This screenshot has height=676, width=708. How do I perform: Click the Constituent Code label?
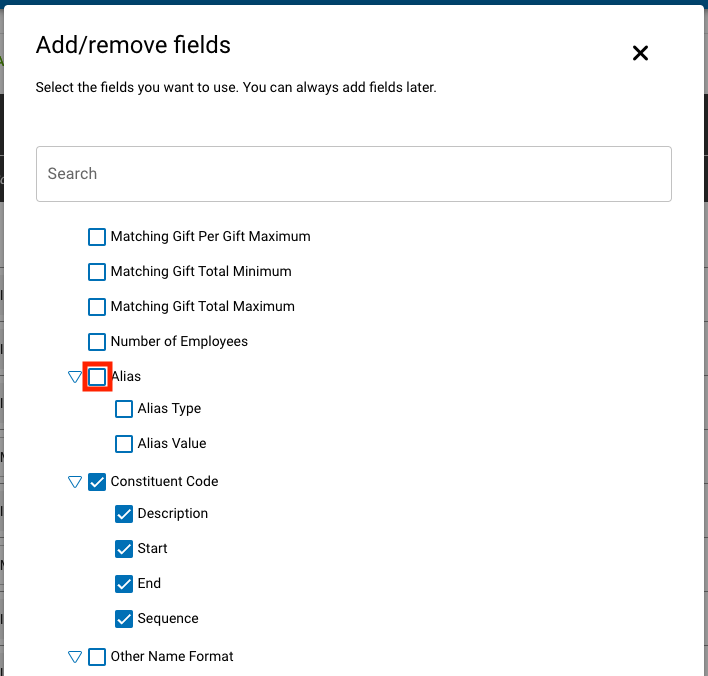pyautogui.click(x=164, y=481)
